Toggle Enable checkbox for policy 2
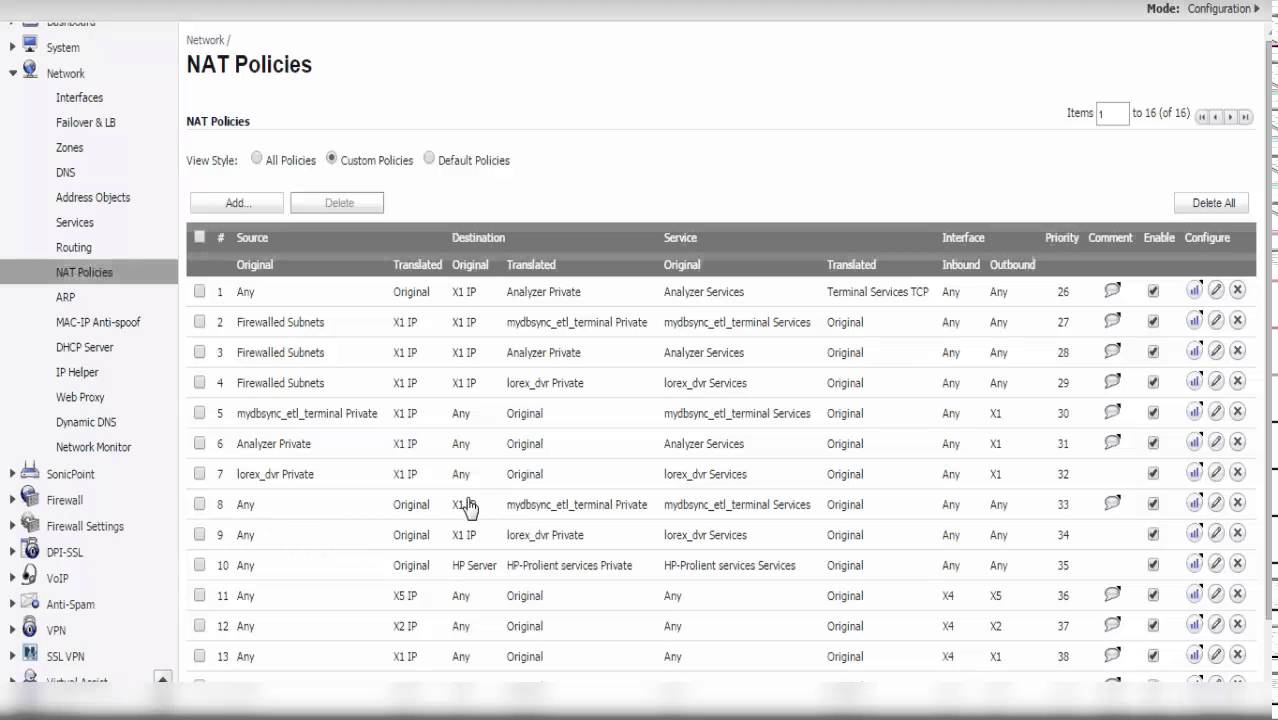The width and height of the screenshot is (1278, 720). [x=1153, y=321]
